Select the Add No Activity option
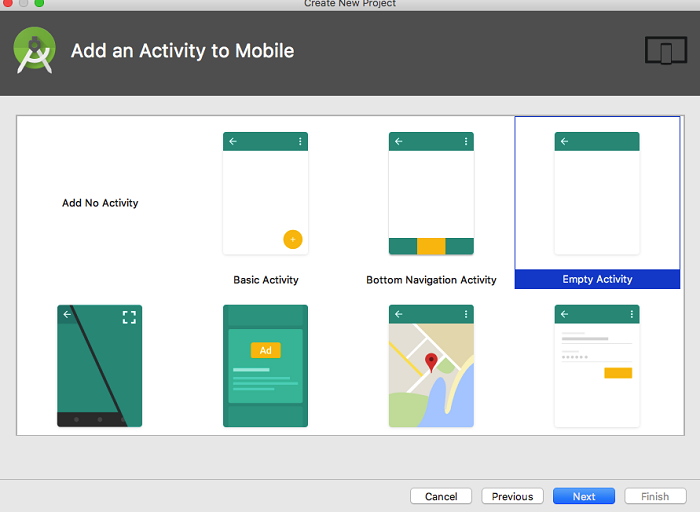This screenshot has width=700, height=512. (x=100, y=203)
